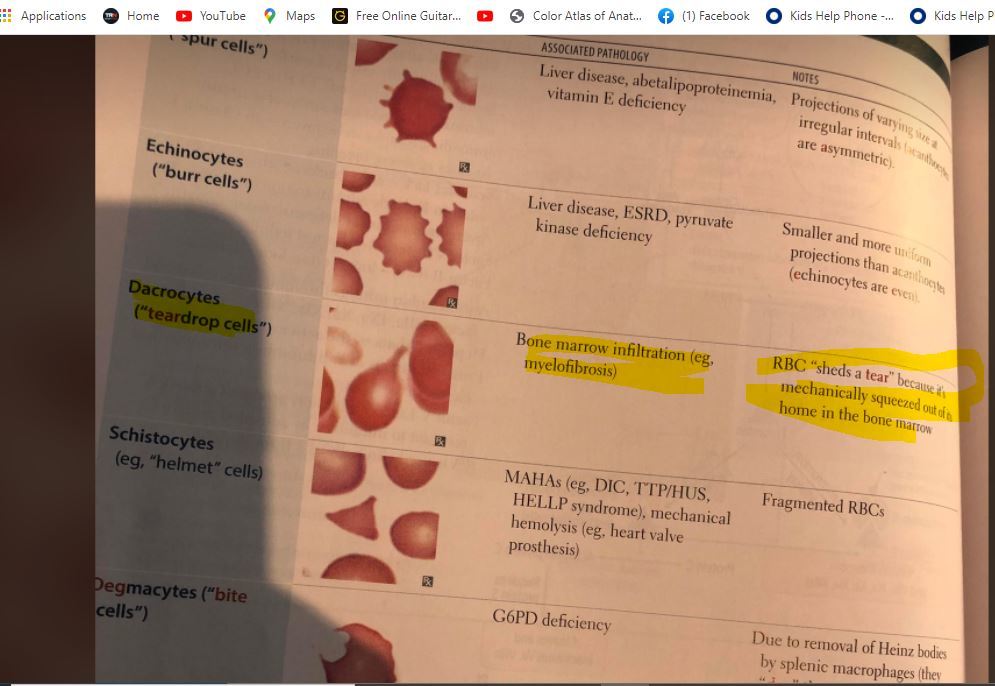Screen dimensions: 995x686
Task: Click 'Liver disease, abetalipoproteinemia,' text
Action: [x=657, y=83]
